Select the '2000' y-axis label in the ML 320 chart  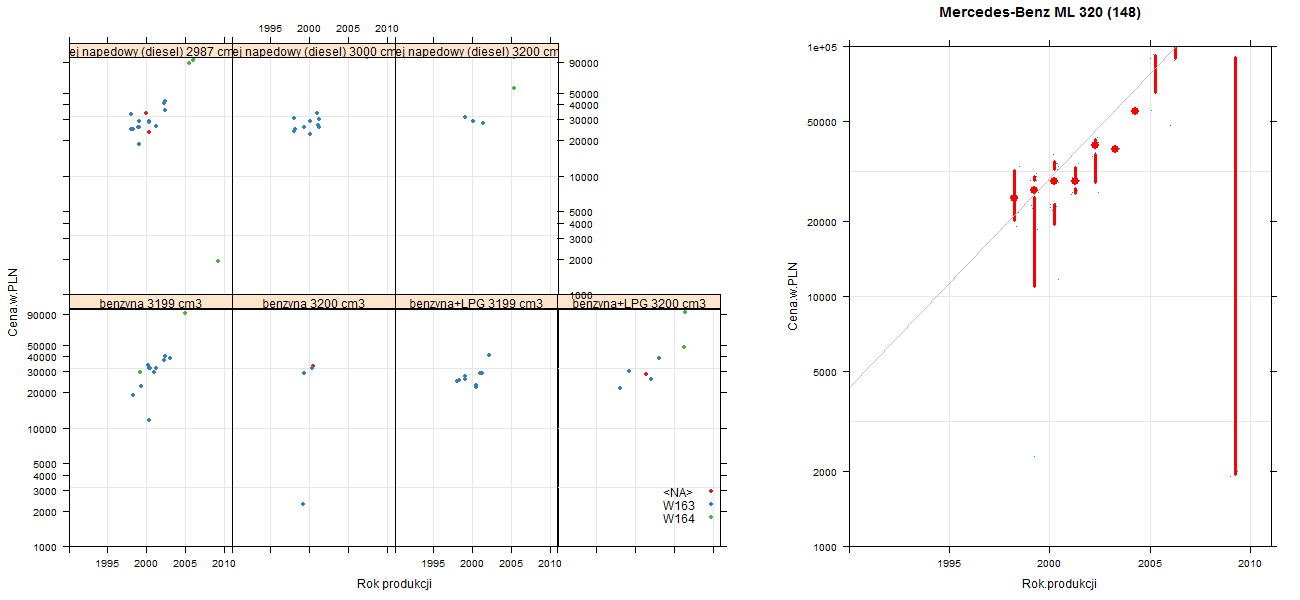pos(827,471)
